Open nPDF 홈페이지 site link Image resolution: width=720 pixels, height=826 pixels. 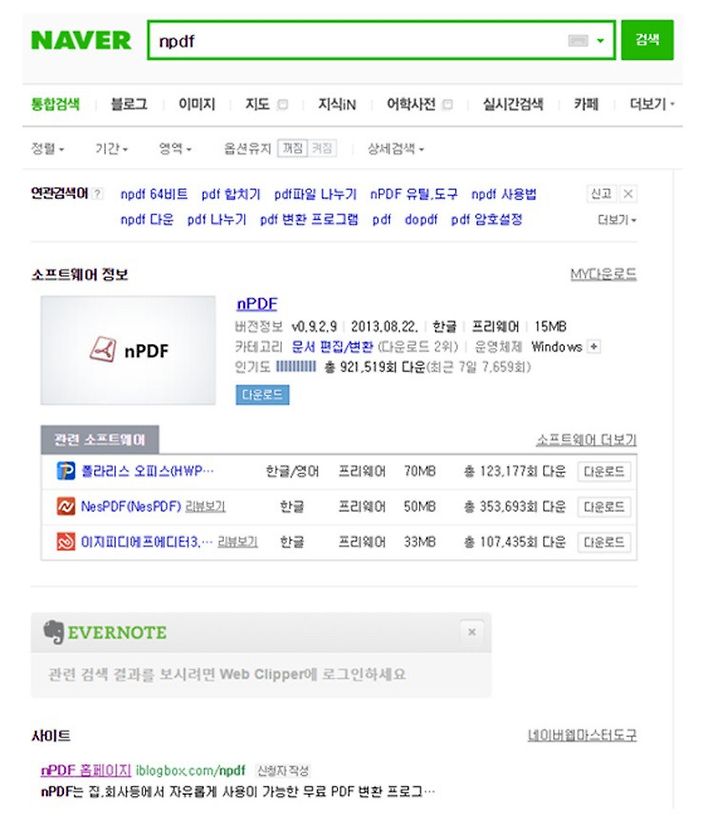tap(86, 771)
